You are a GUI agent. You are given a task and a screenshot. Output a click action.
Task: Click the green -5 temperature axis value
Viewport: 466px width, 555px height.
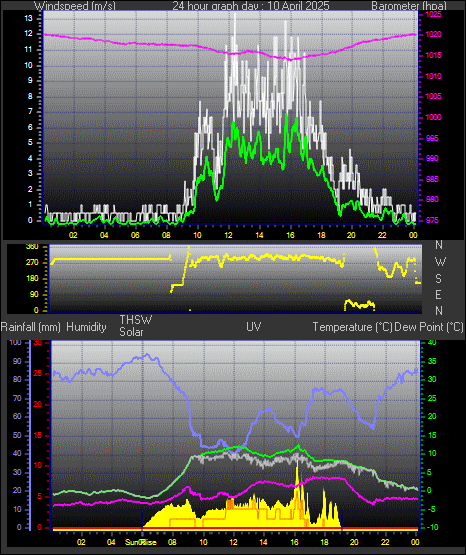tap(432, 509)
